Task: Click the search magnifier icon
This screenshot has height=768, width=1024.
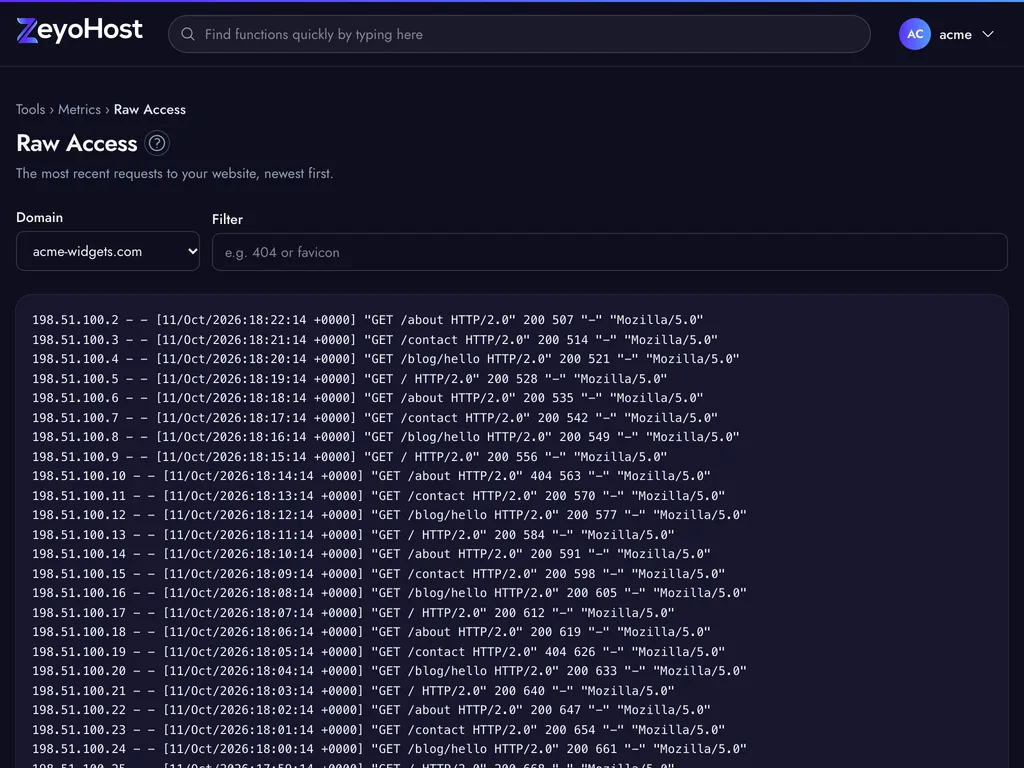Action: pos(188,34)
